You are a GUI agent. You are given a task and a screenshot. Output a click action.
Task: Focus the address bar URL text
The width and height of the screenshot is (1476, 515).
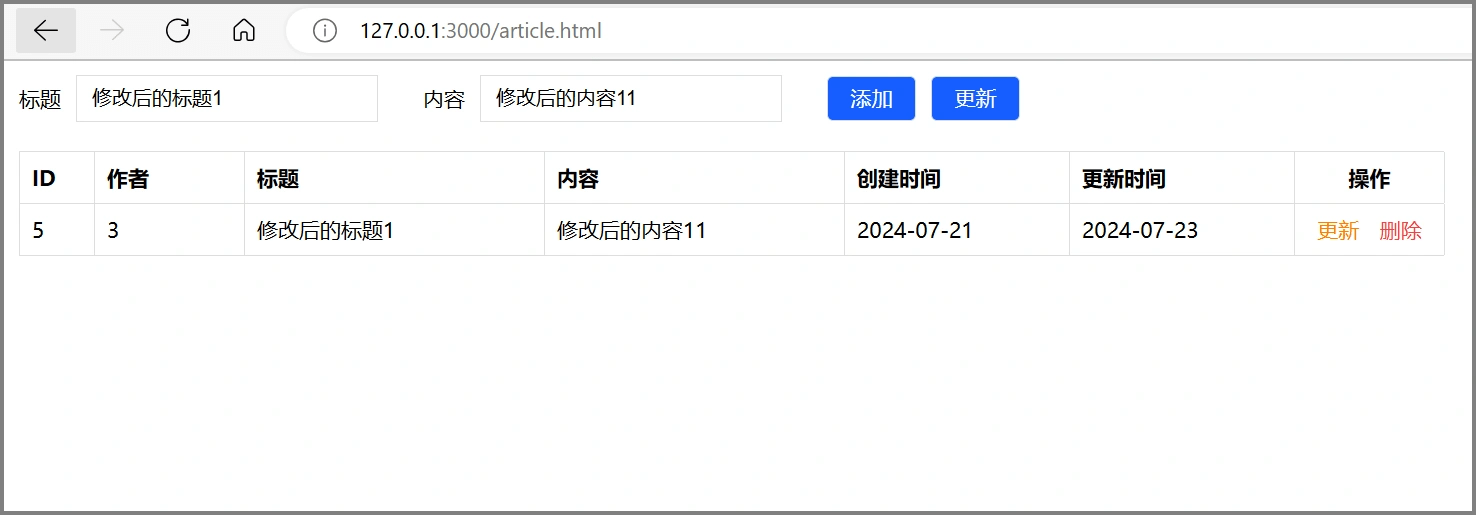tap(480, 31)
